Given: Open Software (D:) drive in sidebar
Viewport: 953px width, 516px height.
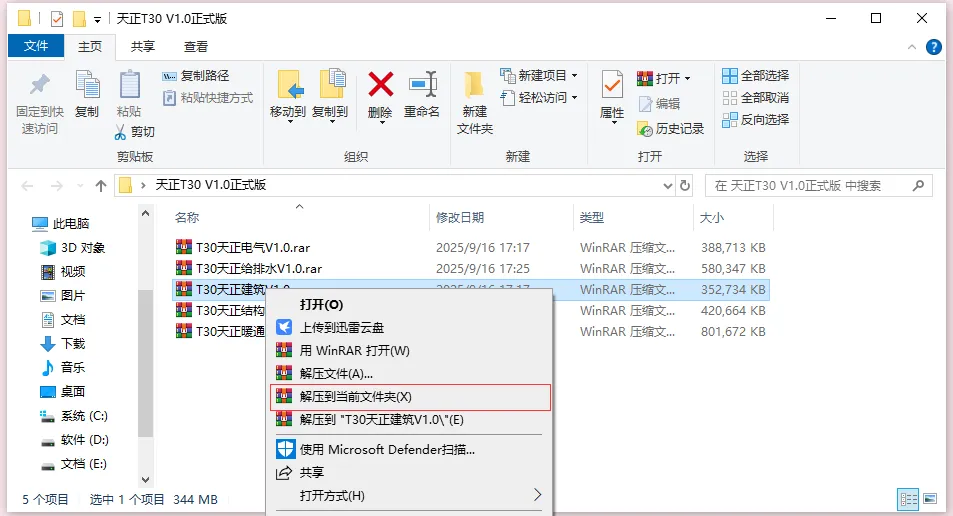Looking at the screenshot, I should 74,440.
